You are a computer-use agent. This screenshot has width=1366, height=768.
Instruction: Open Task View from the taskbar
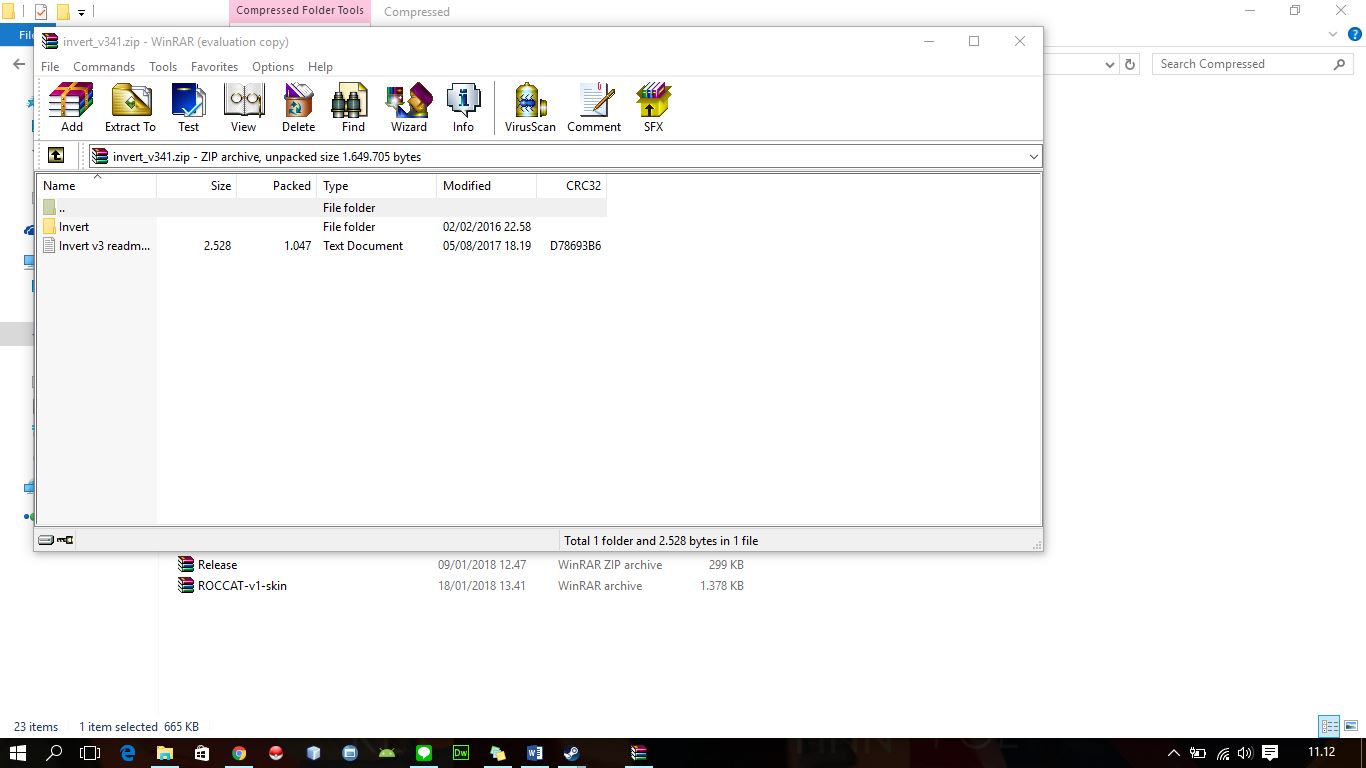tap(91, 753)
